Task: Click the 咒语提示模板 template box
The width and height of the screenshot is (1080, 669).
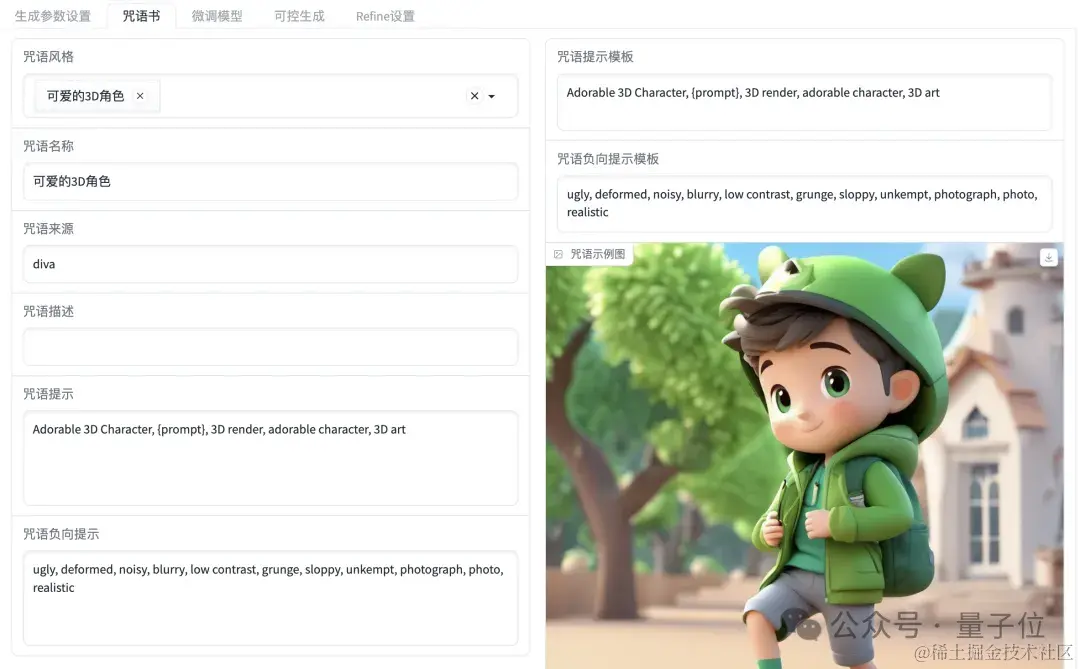Action: pyautogui.click(x=804, y=101)
